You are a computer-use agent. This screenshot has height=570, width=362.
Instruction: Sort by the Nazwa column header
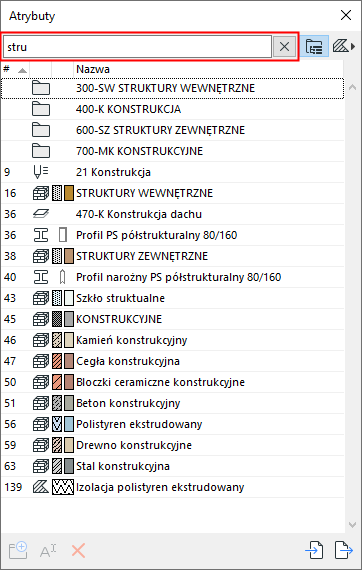(x=208, y=69)
